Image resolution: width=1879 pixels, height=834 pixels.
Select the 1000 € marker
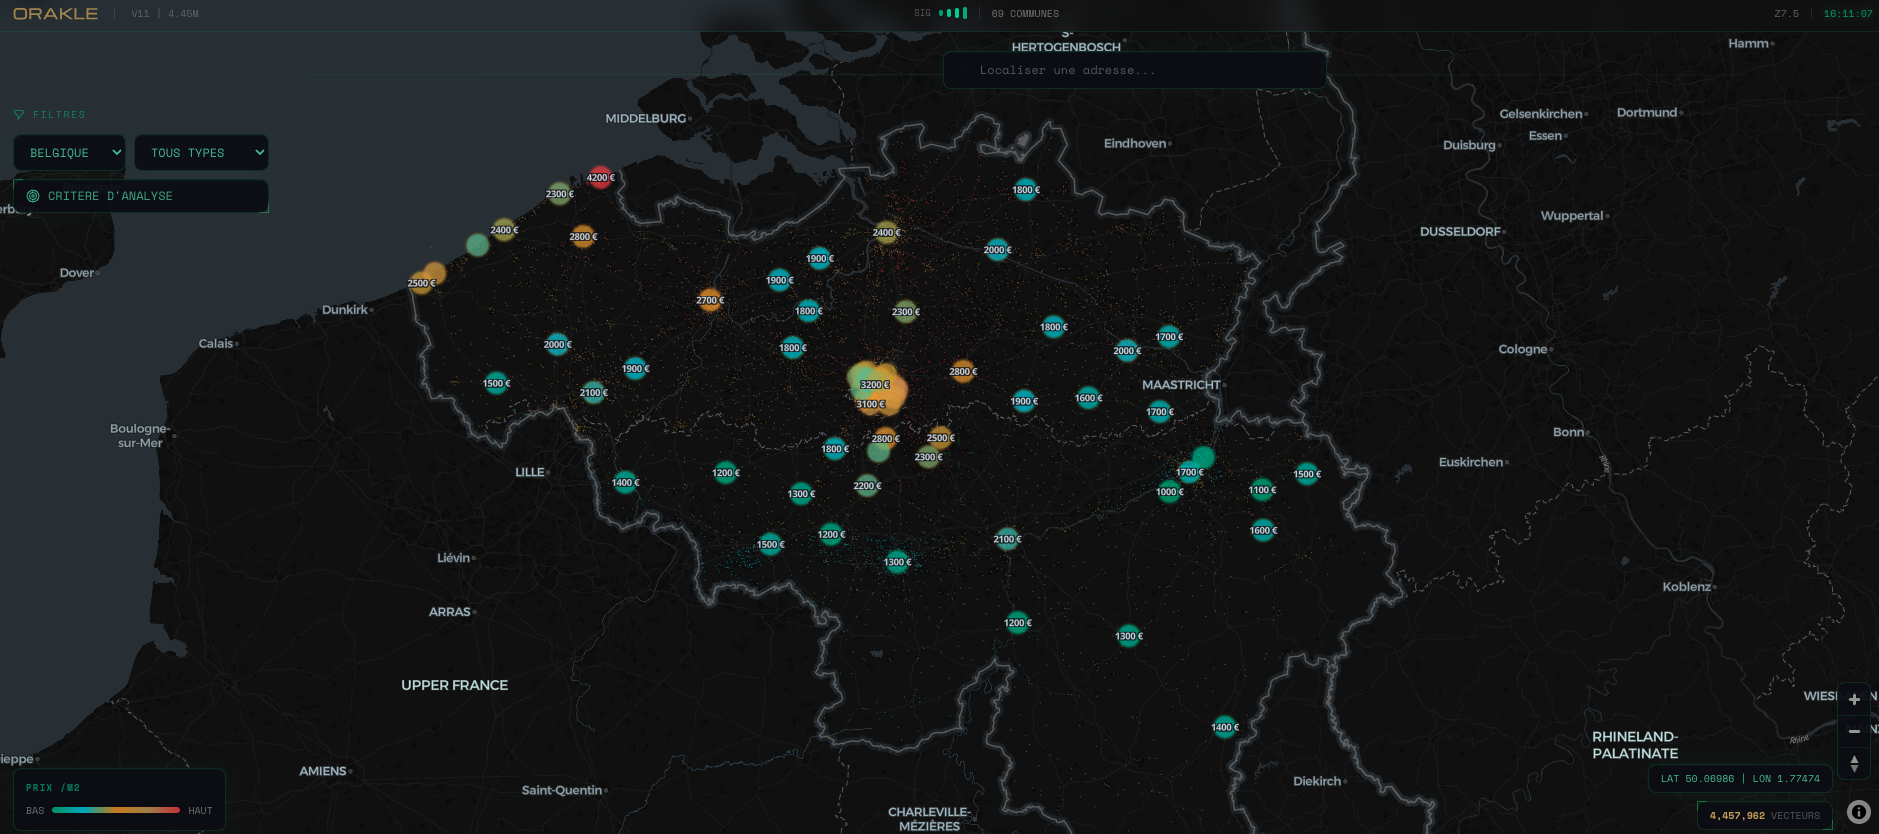[1169, 492]
